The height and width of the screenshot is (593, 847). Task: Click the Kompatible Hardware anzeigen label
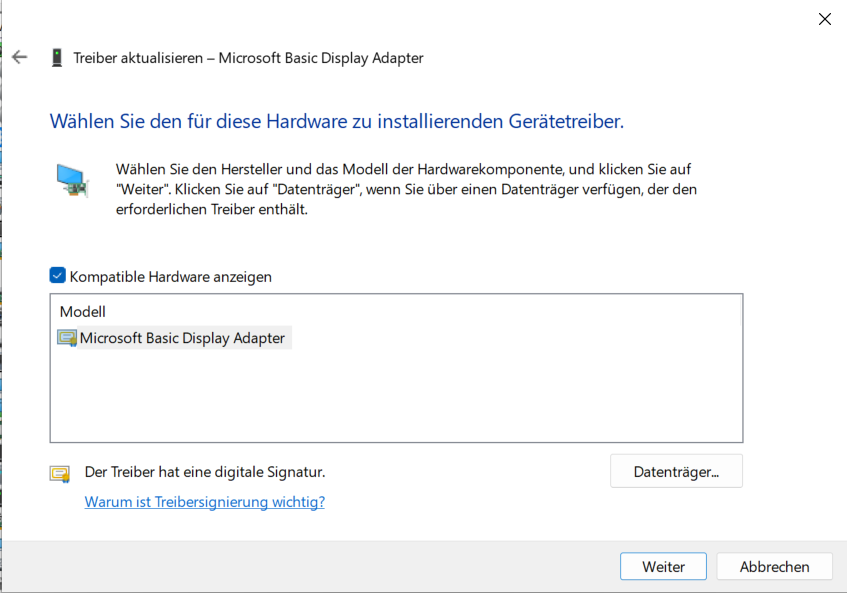pos(171,277)
